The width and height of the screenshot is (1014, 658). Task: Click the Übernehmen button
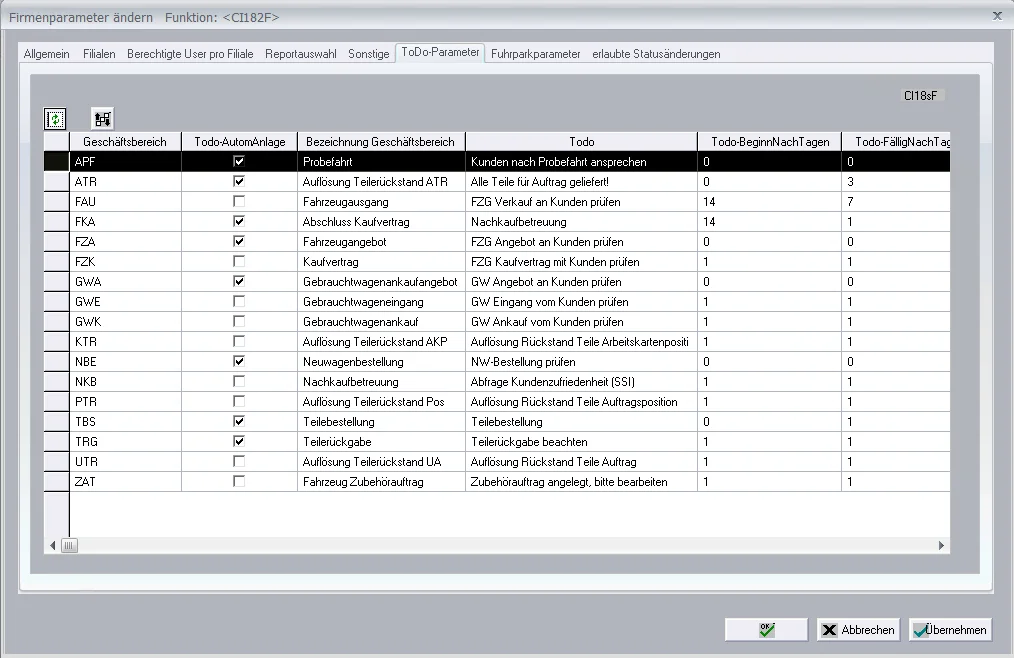(950, 630)
